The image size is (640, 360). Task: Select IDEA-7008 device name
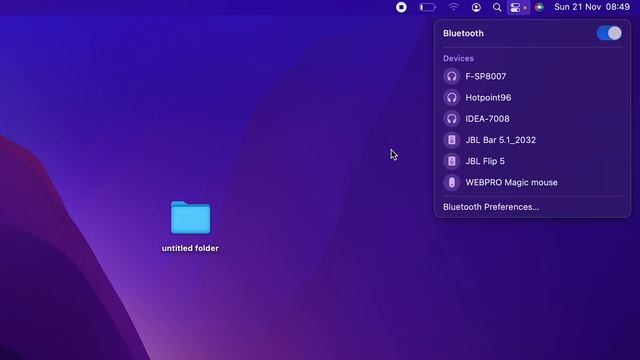pos(487,119)
